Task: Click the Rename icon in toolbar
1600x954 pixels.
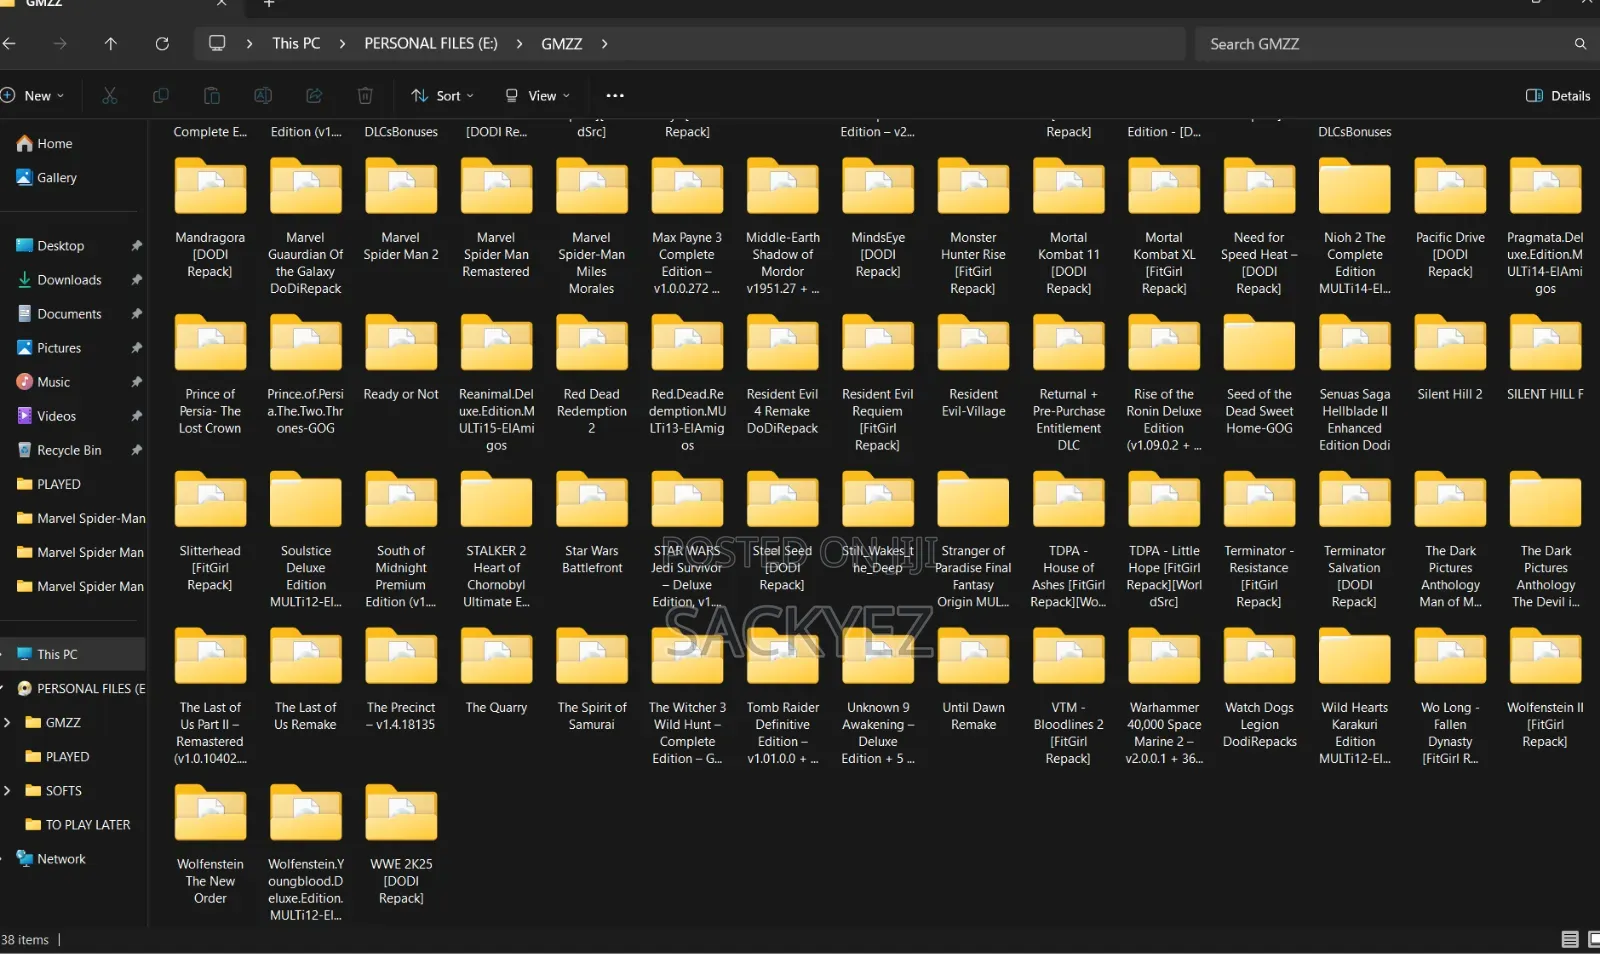Action: 263,96
